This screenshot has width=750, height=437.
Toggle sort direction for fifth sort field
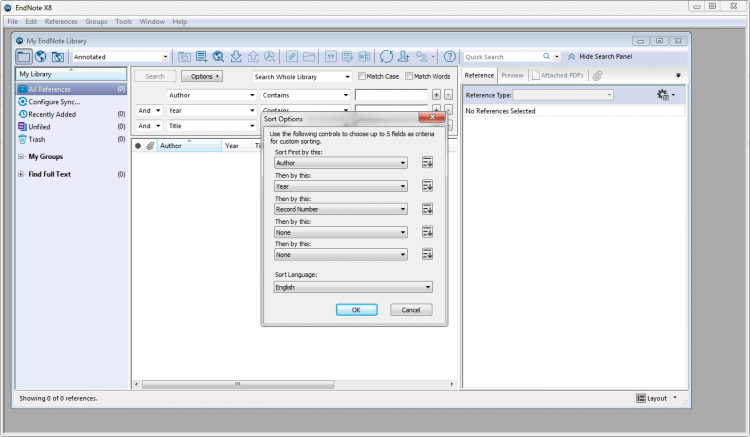[427, 254]
